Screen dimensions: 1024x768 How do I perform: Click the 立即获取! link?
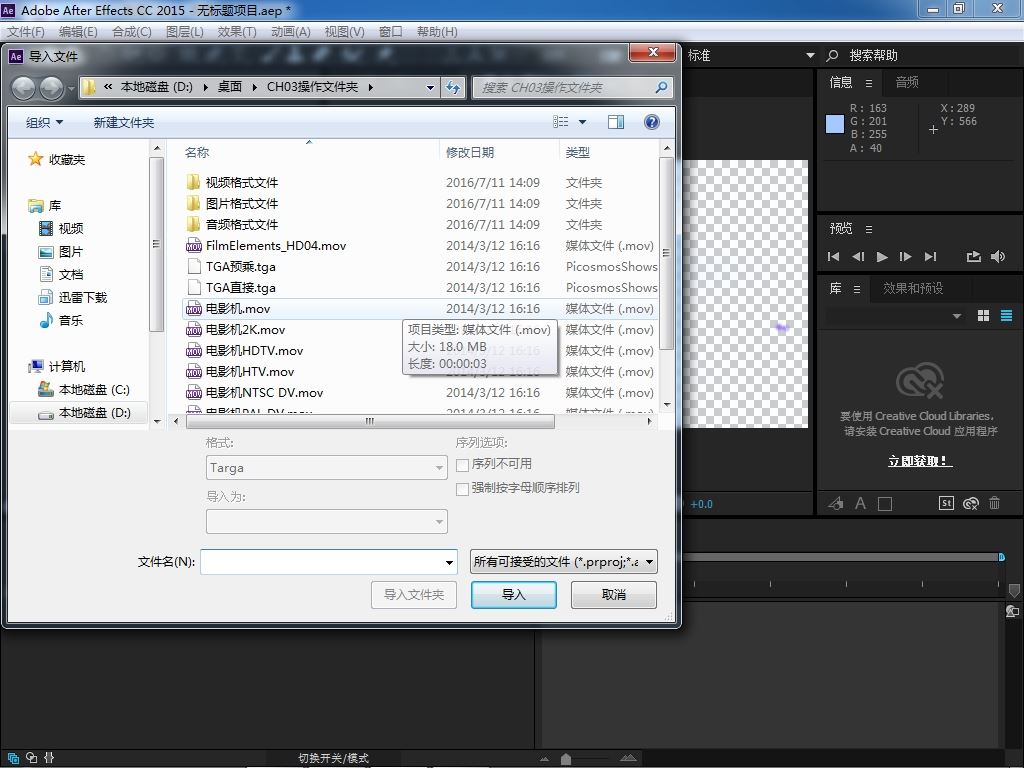tap(920, 461)
